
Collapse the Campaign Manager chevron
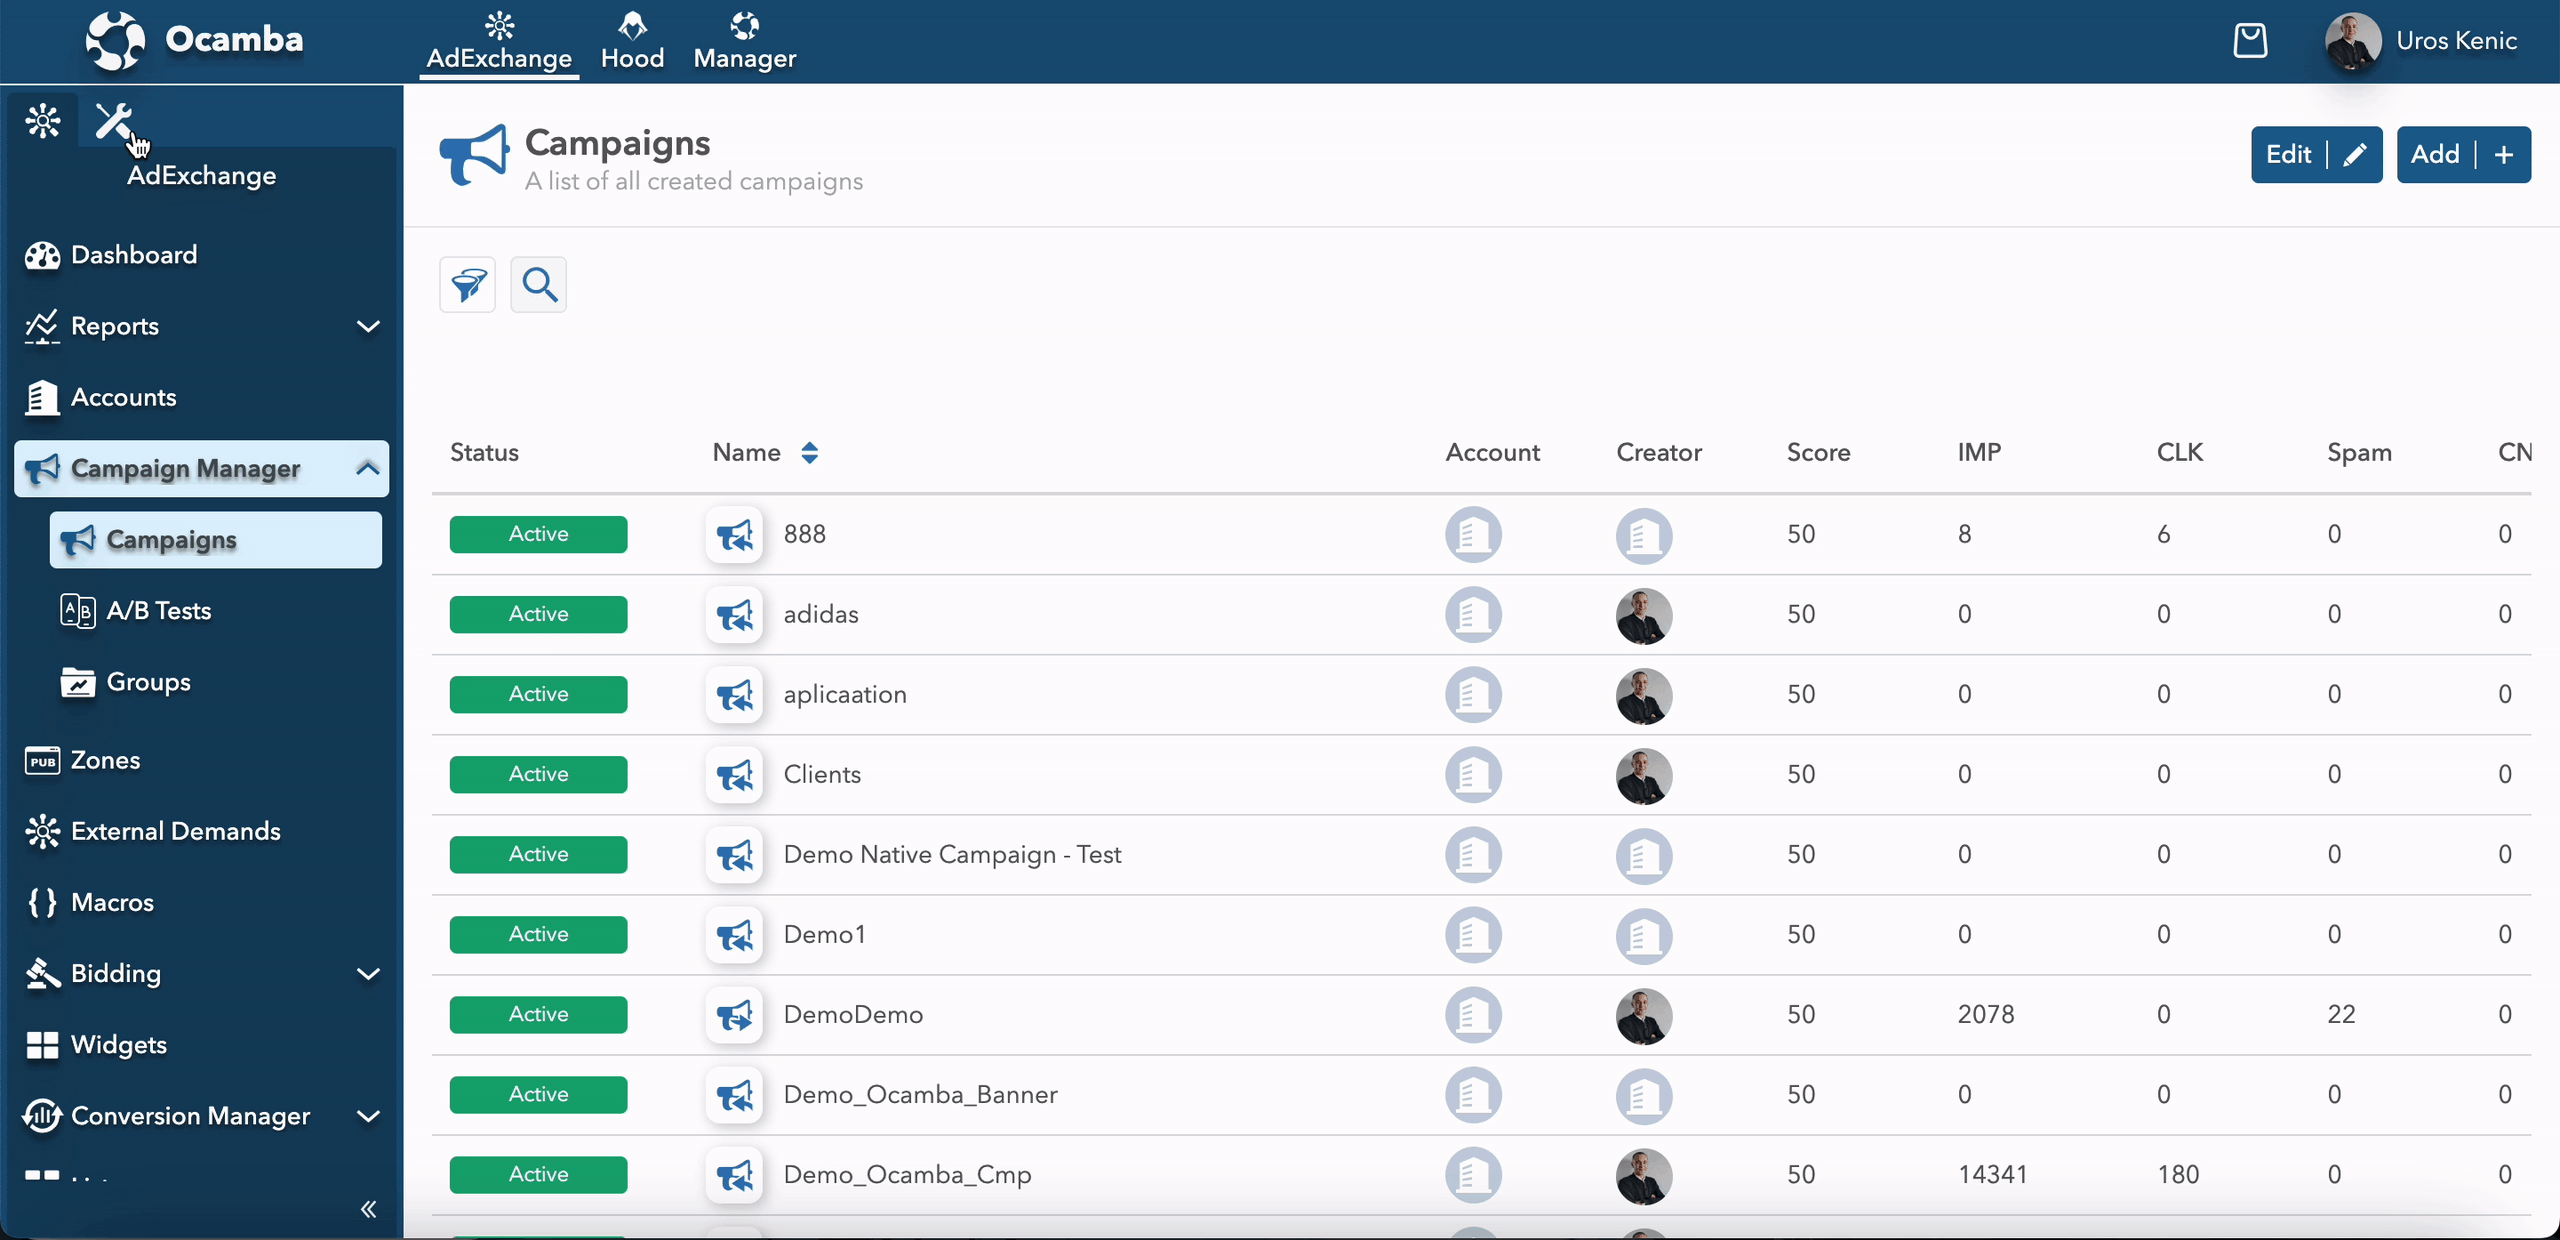(368, 468)
